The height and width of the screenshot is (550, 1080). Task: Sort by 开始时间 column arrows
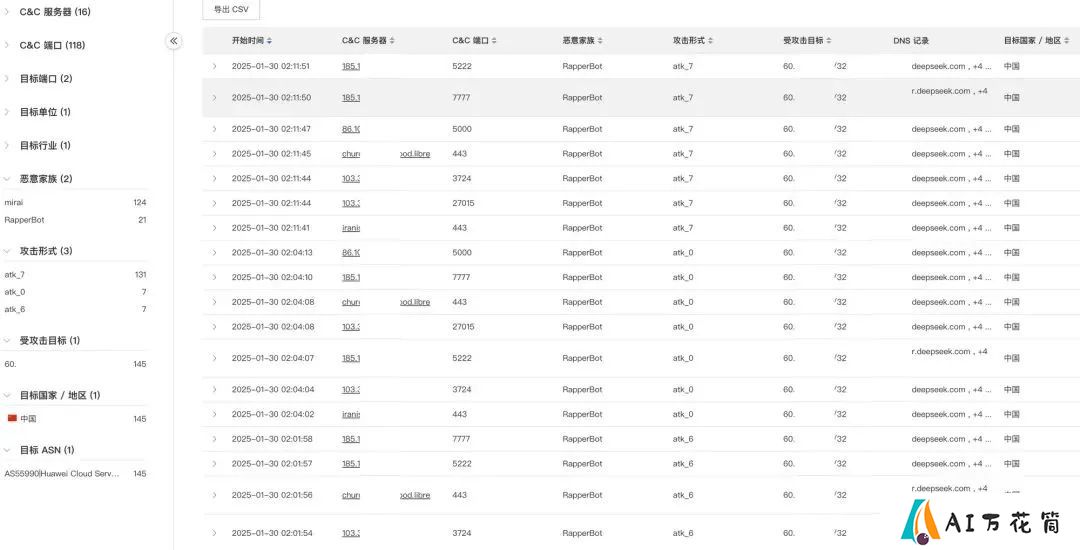(269, 41)
